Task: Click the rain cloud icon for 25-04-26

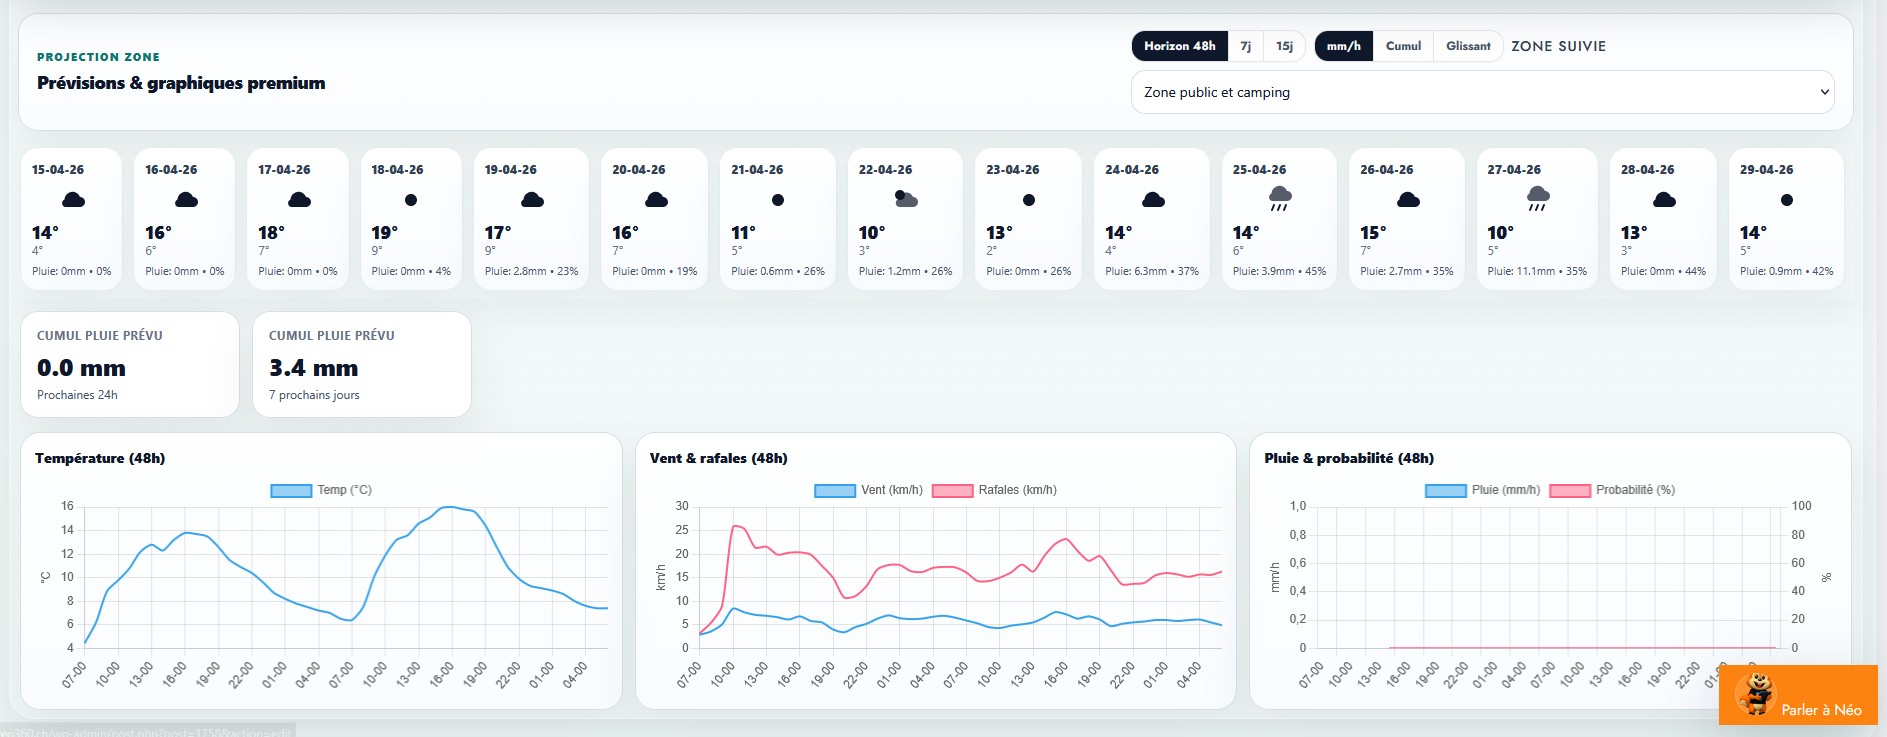Action: (x=1280, y=198)
